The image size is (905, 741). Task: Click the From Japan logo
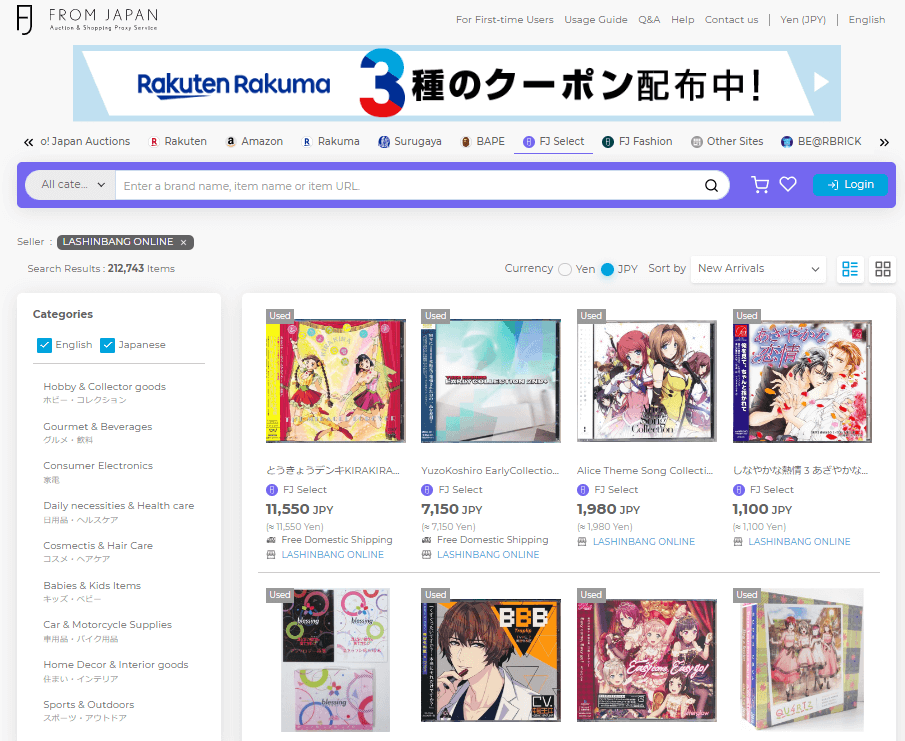(x=87, y=20)
